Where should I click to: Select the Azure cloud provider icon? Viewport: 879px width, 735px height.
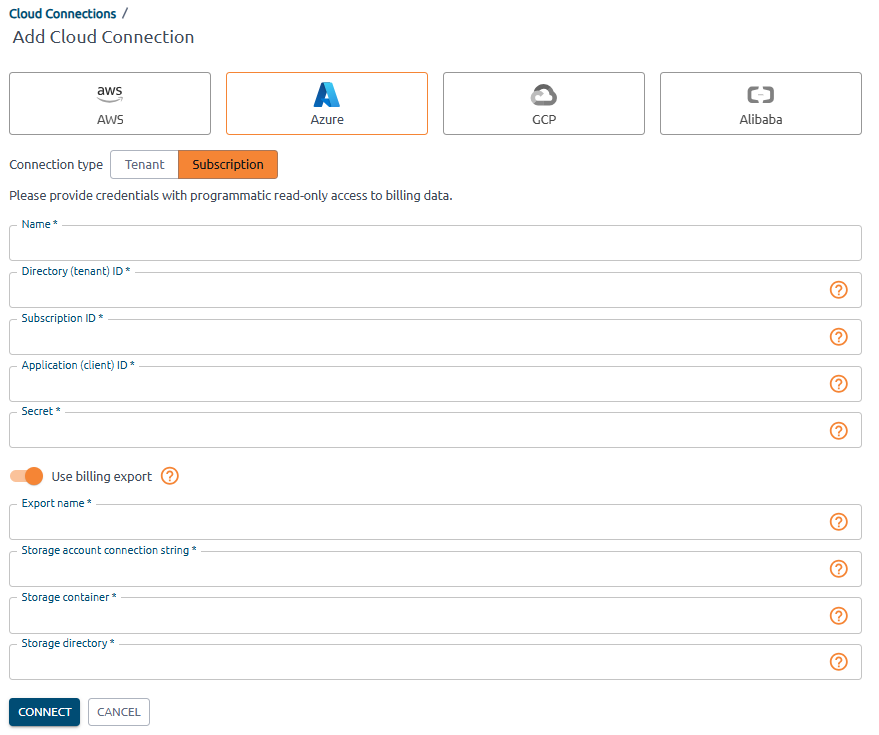click(326, 103)
